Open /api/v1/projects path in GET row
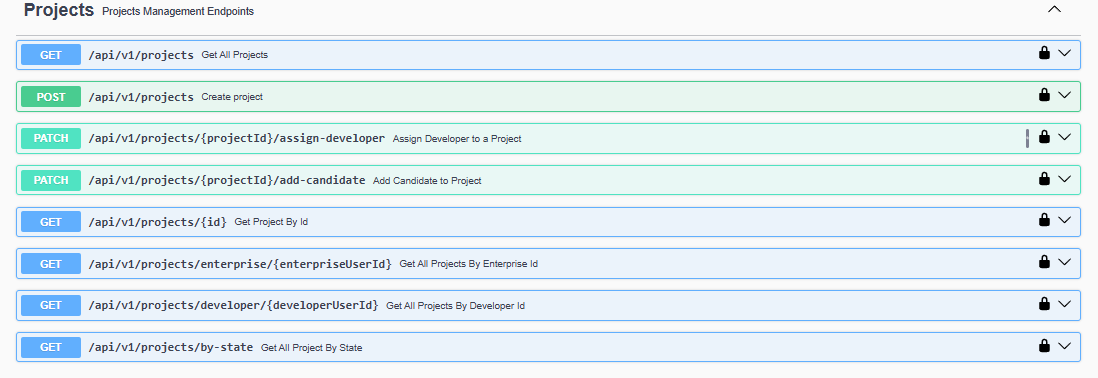Screen dimensions: 1098x378 pos(141,55)
